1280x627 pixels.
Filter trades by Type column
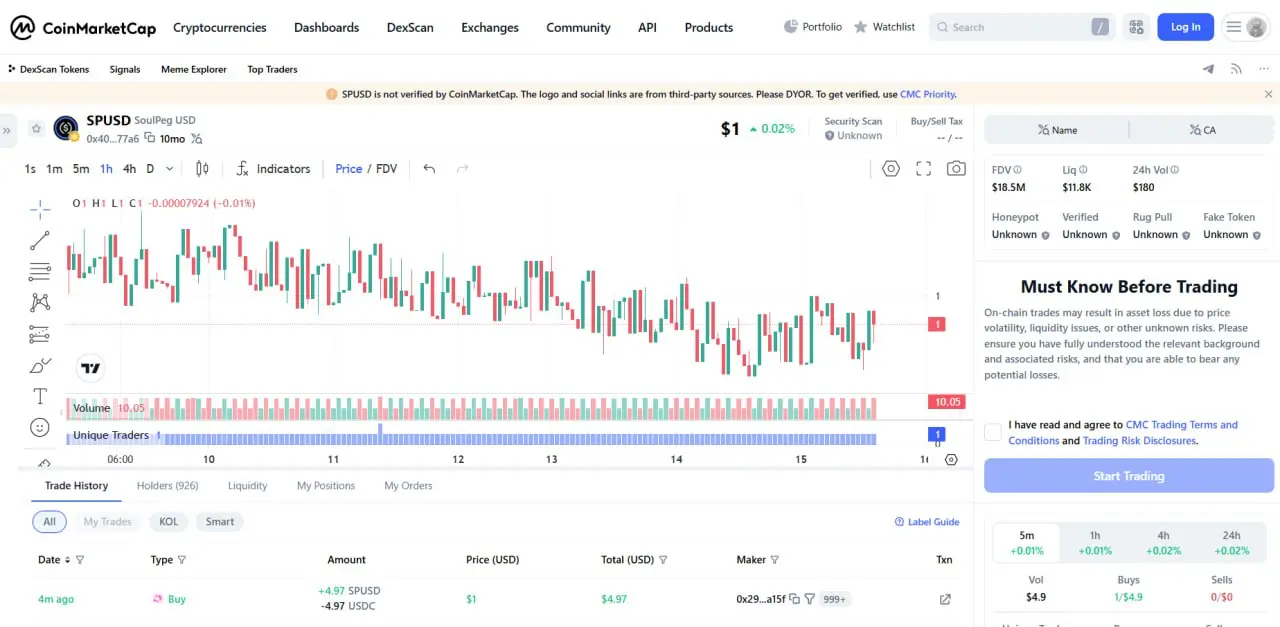[x=181, y=560]
